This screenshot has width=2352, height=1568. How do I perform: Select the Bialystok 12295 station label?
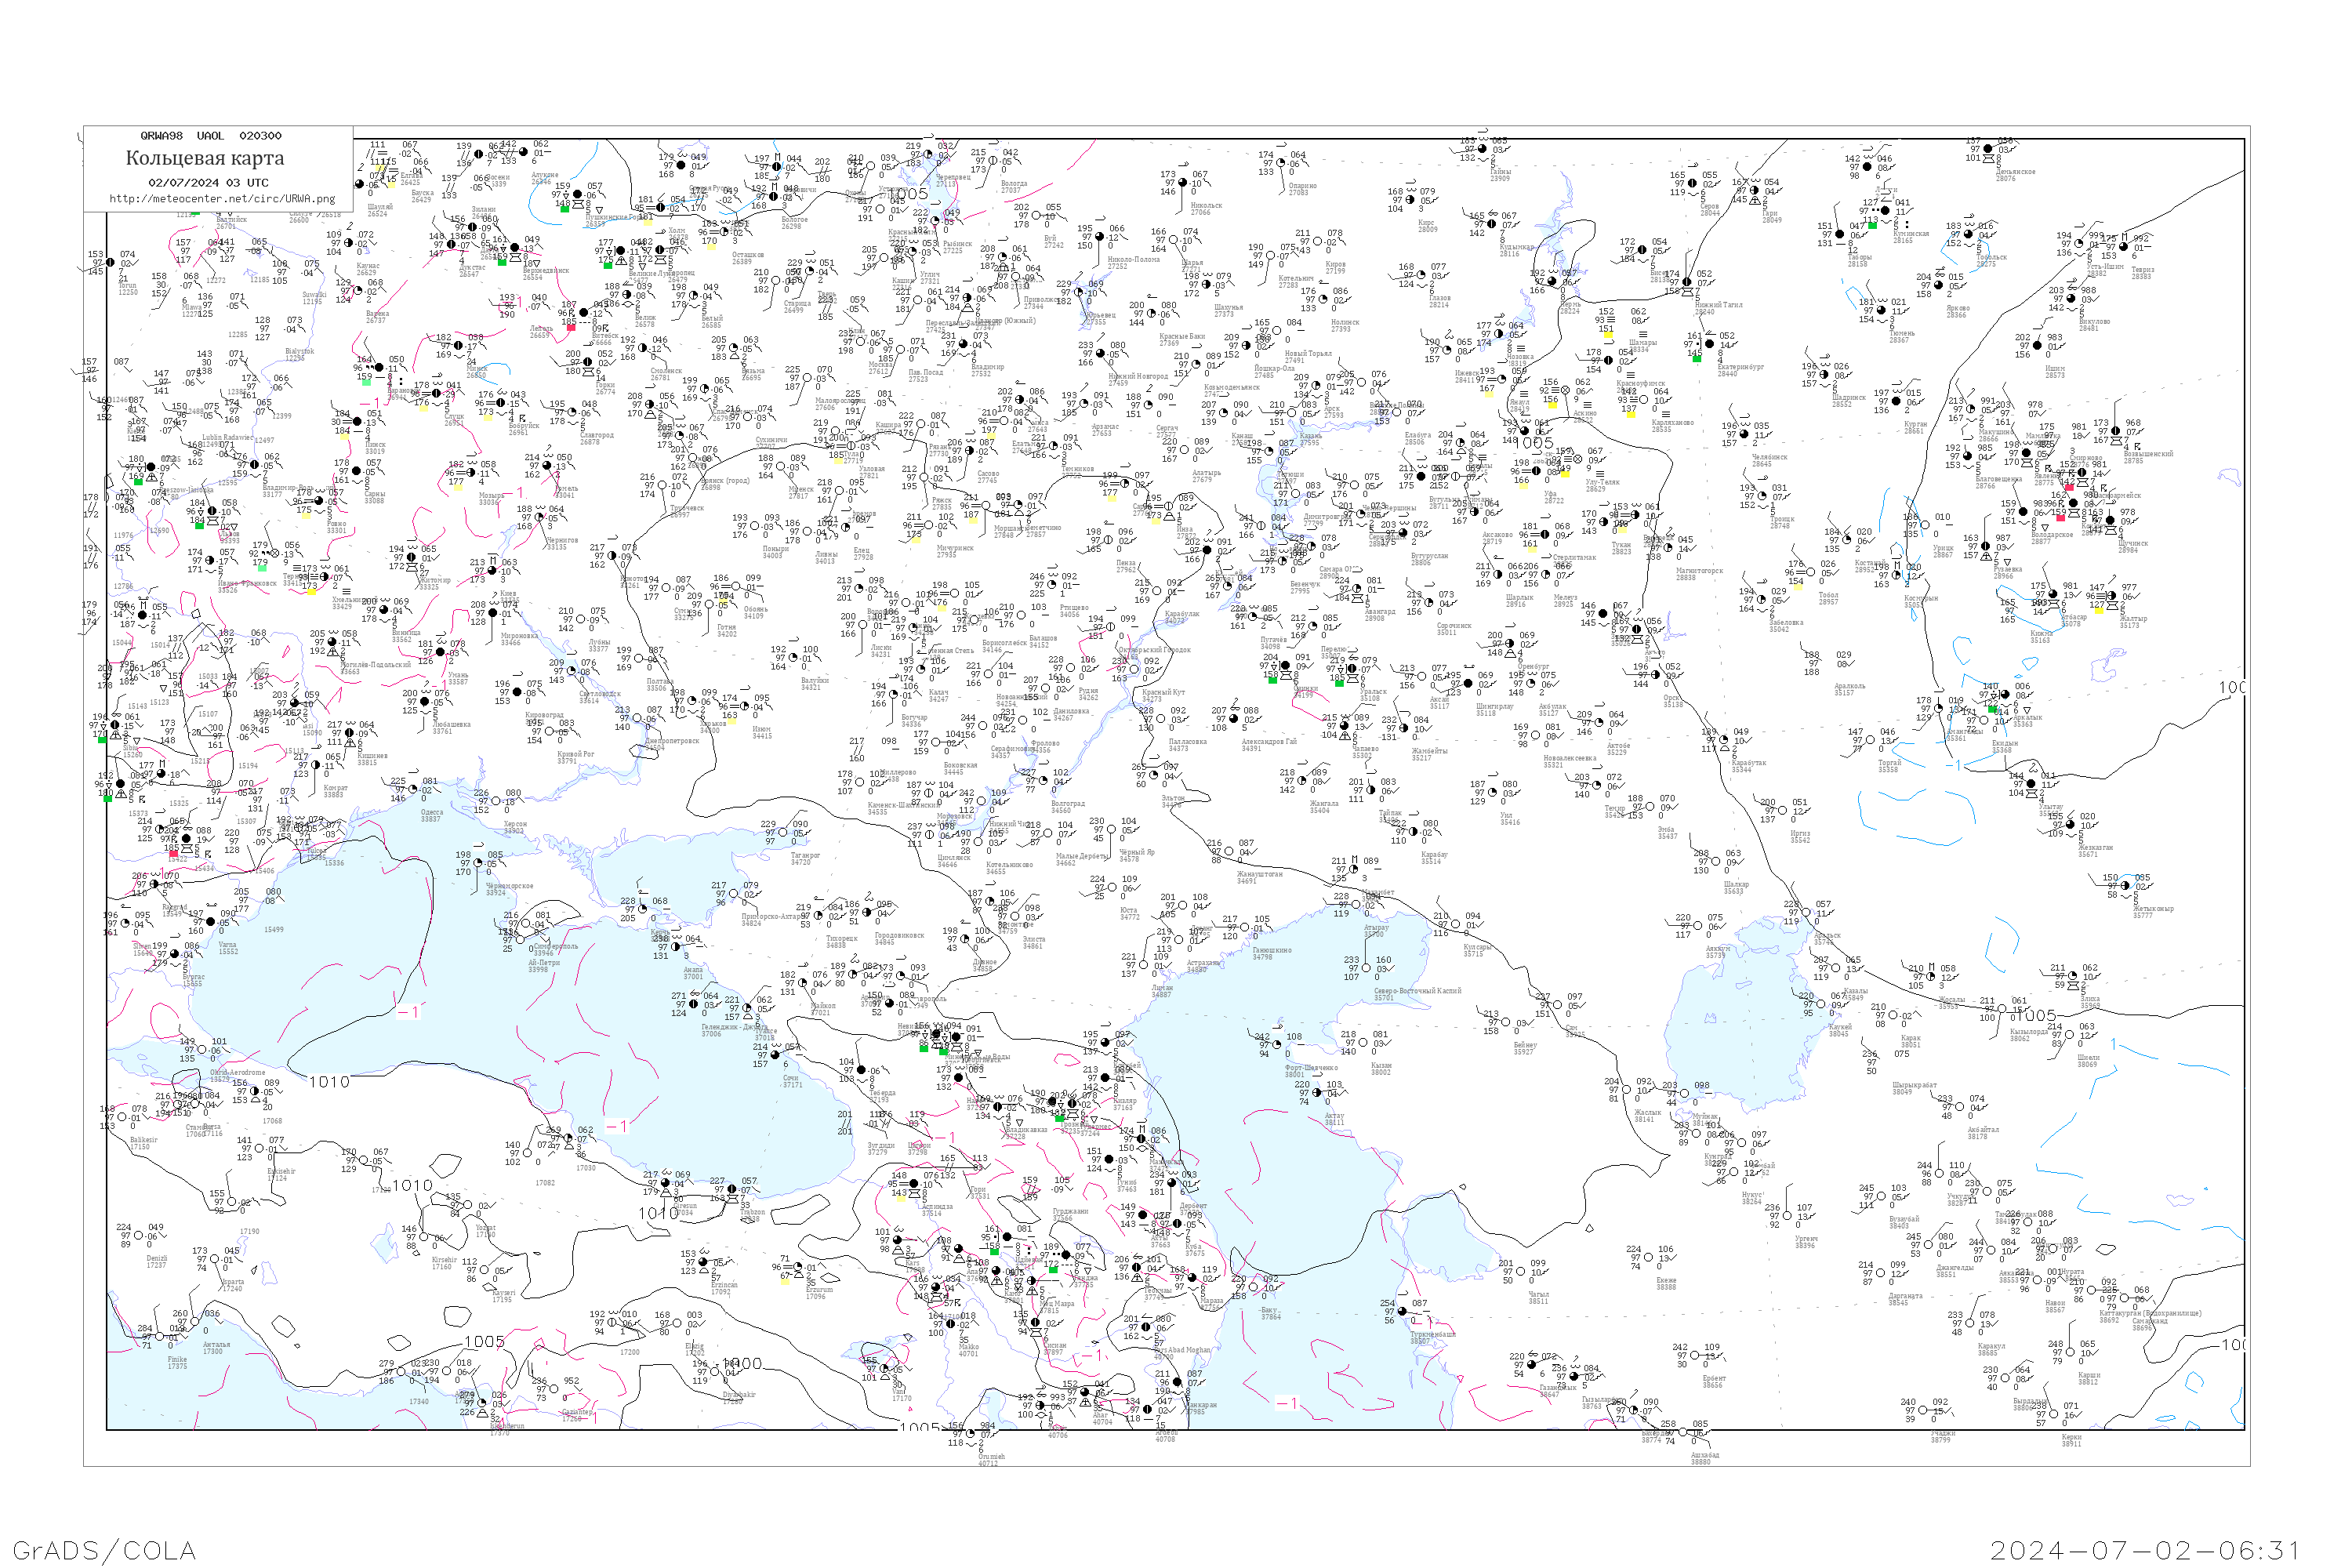299,354
